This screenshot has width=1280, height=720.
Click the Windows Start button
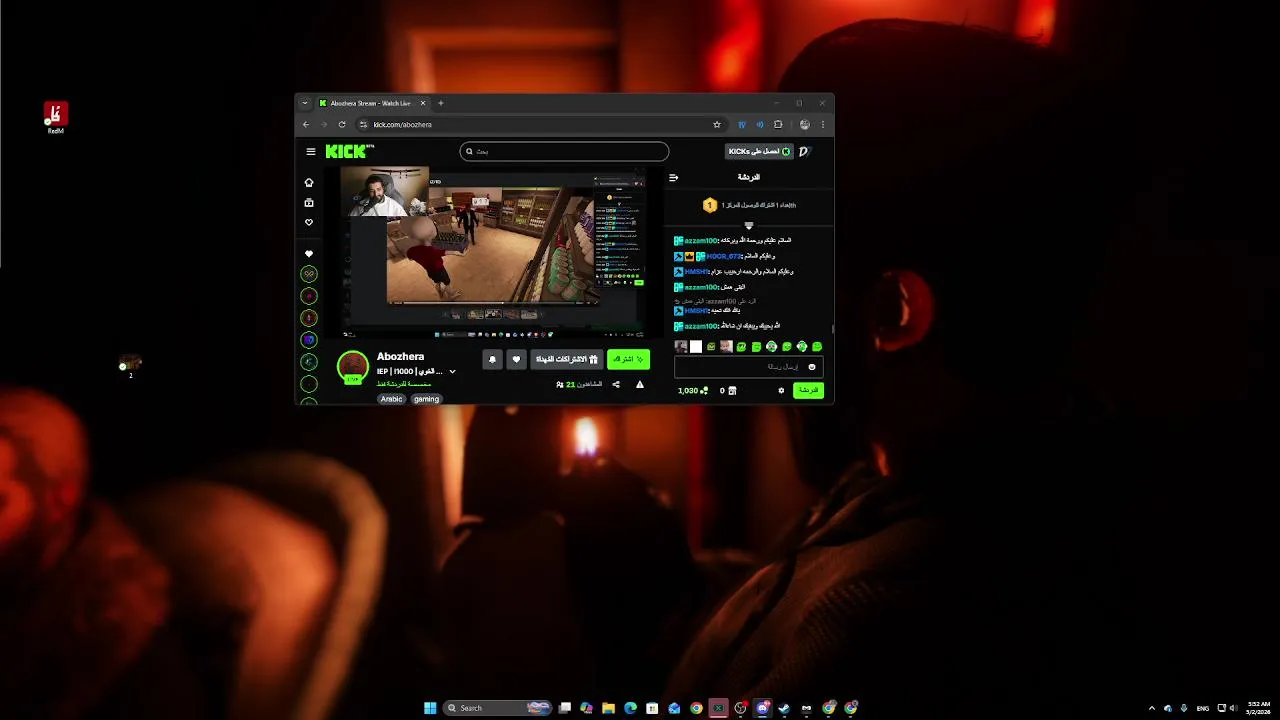pyautogui.click(x=430, y=708)
